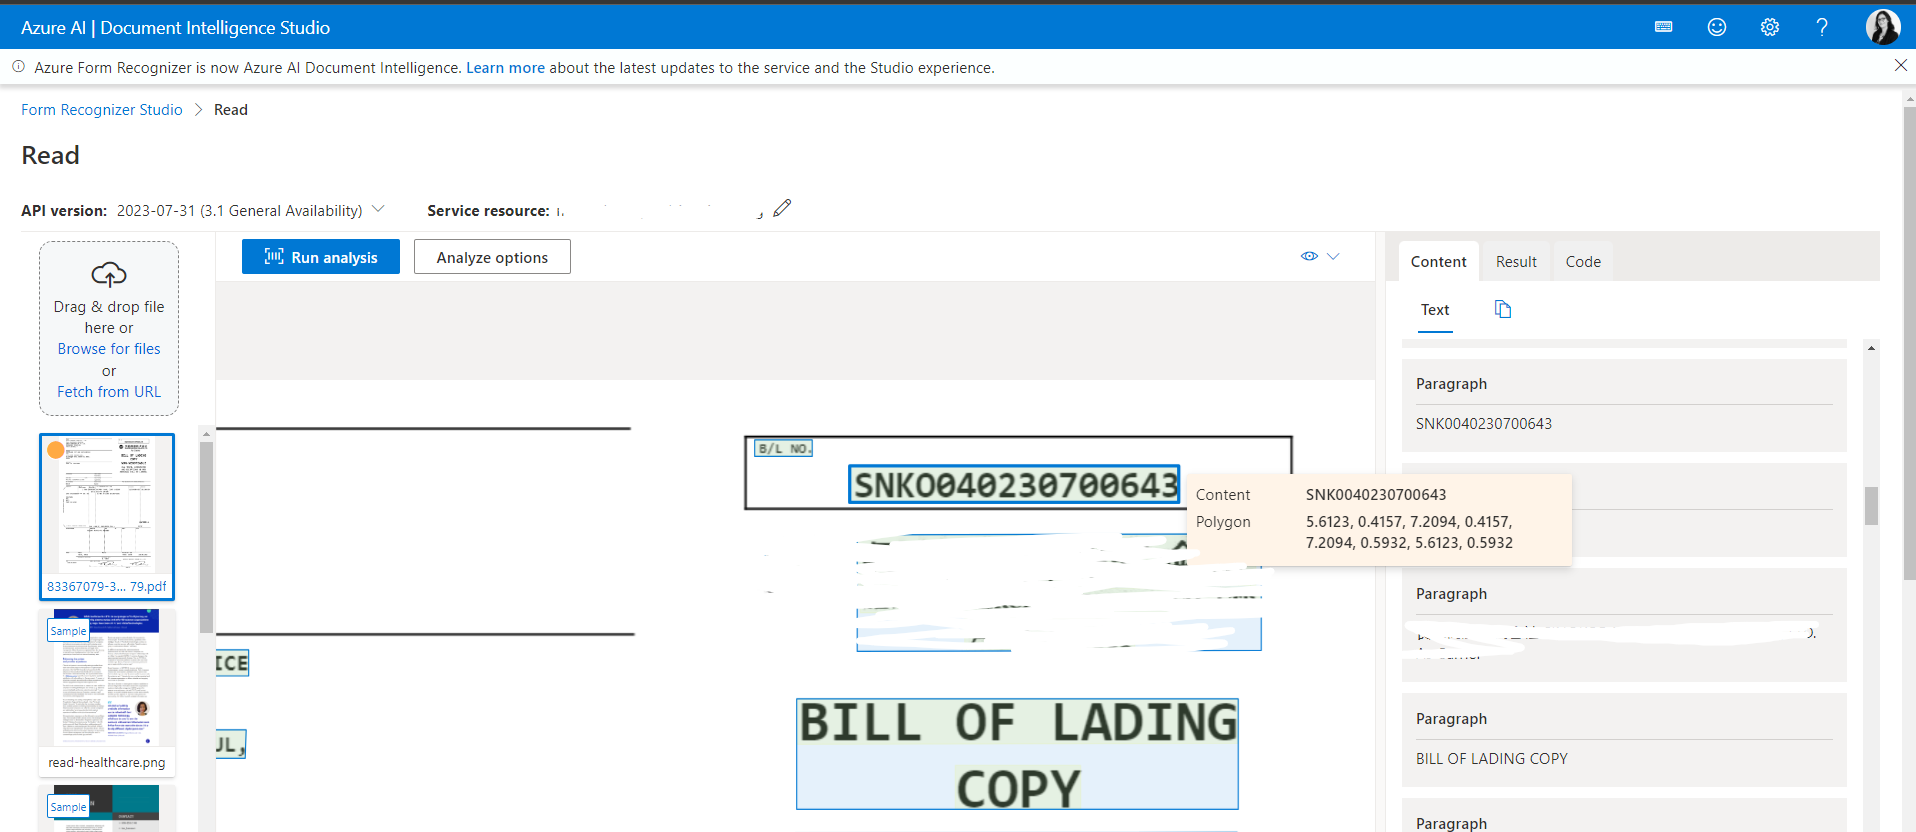This screenshot has height=832, width=1916.
Task: Click the info icon in notification banner
Action: tap(18, 67)
